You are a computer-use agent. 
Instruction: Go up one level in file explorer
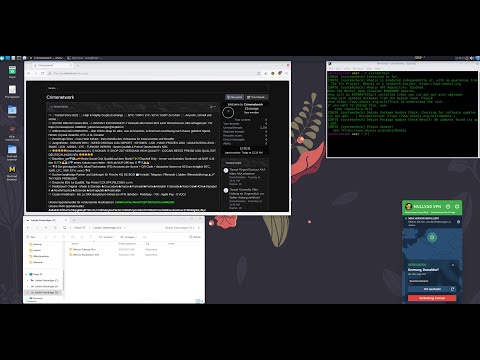click(x=46, y=228)
